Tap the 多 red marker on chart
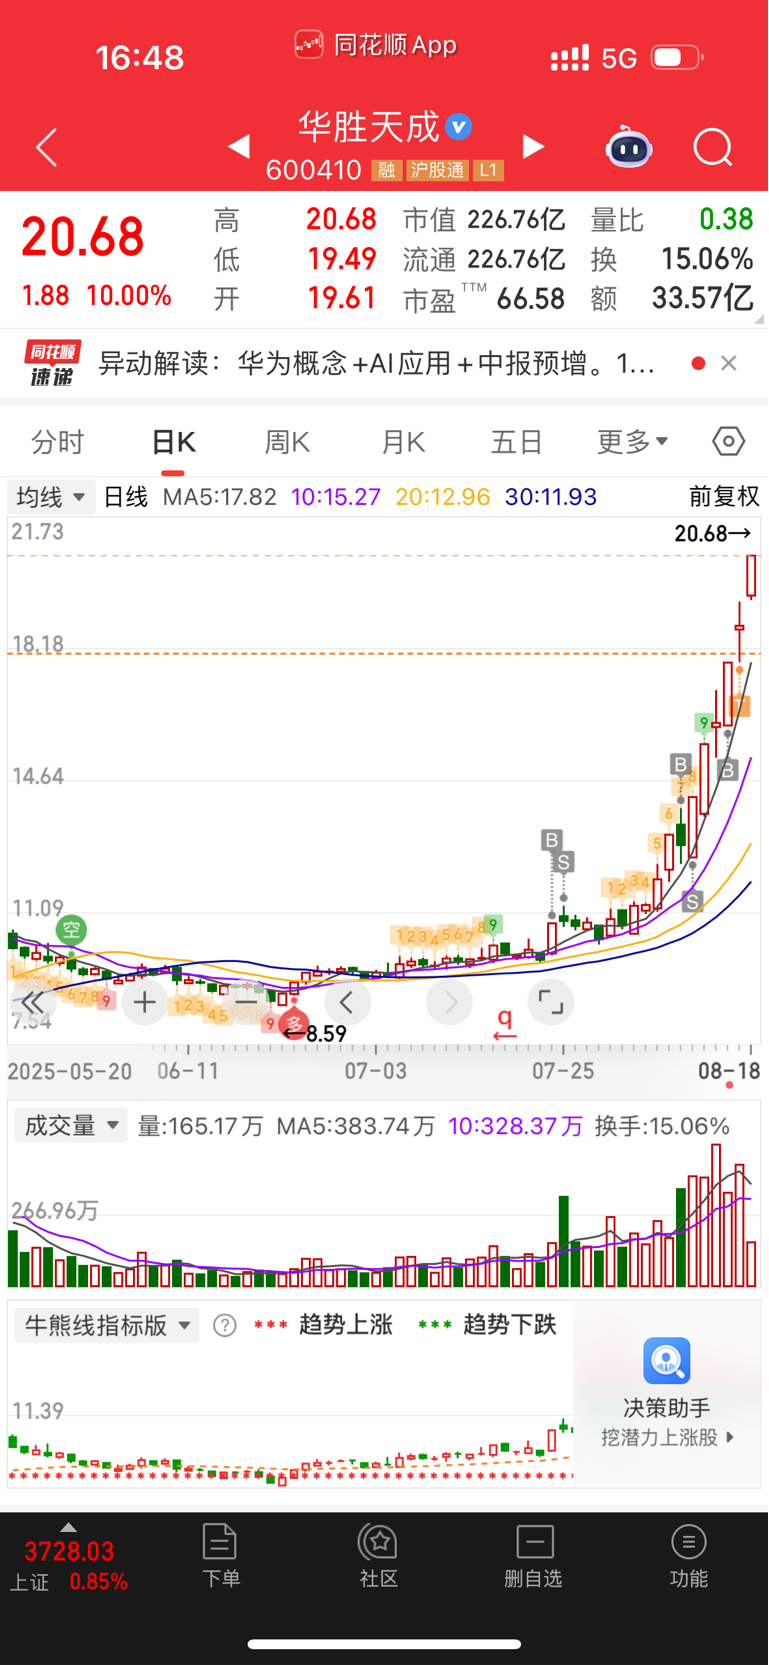769x1665 pixels. [x=294, y=1024]
